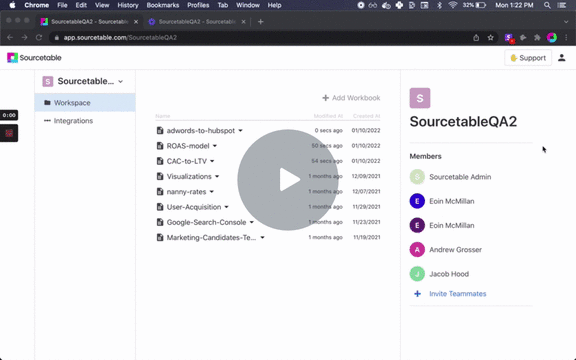Expand the ROAS-model dropdown arrow
The width and height of the screenshot is (576, 360).
tap(215, 146)
